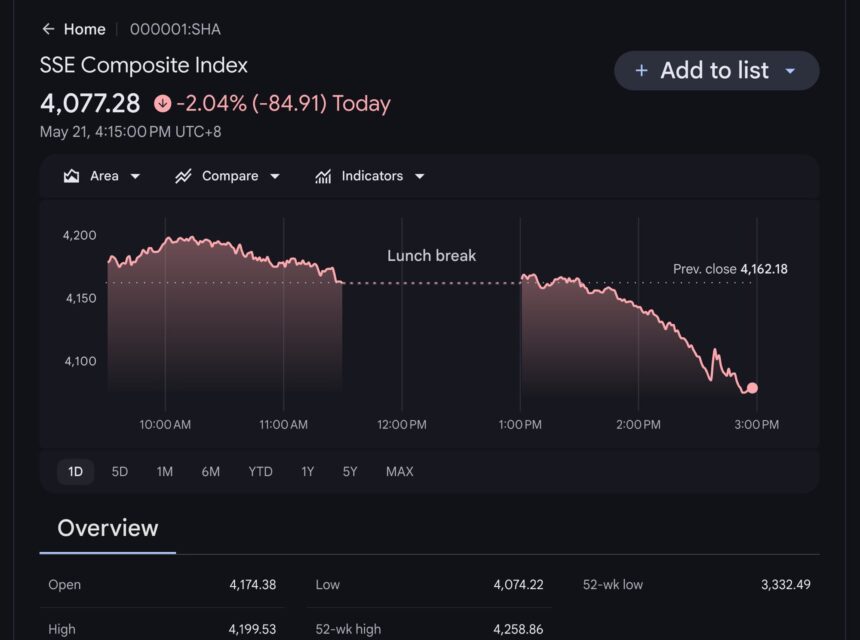Click the Open row label
This screenshot has height=640, width=860.
[65, 585]
